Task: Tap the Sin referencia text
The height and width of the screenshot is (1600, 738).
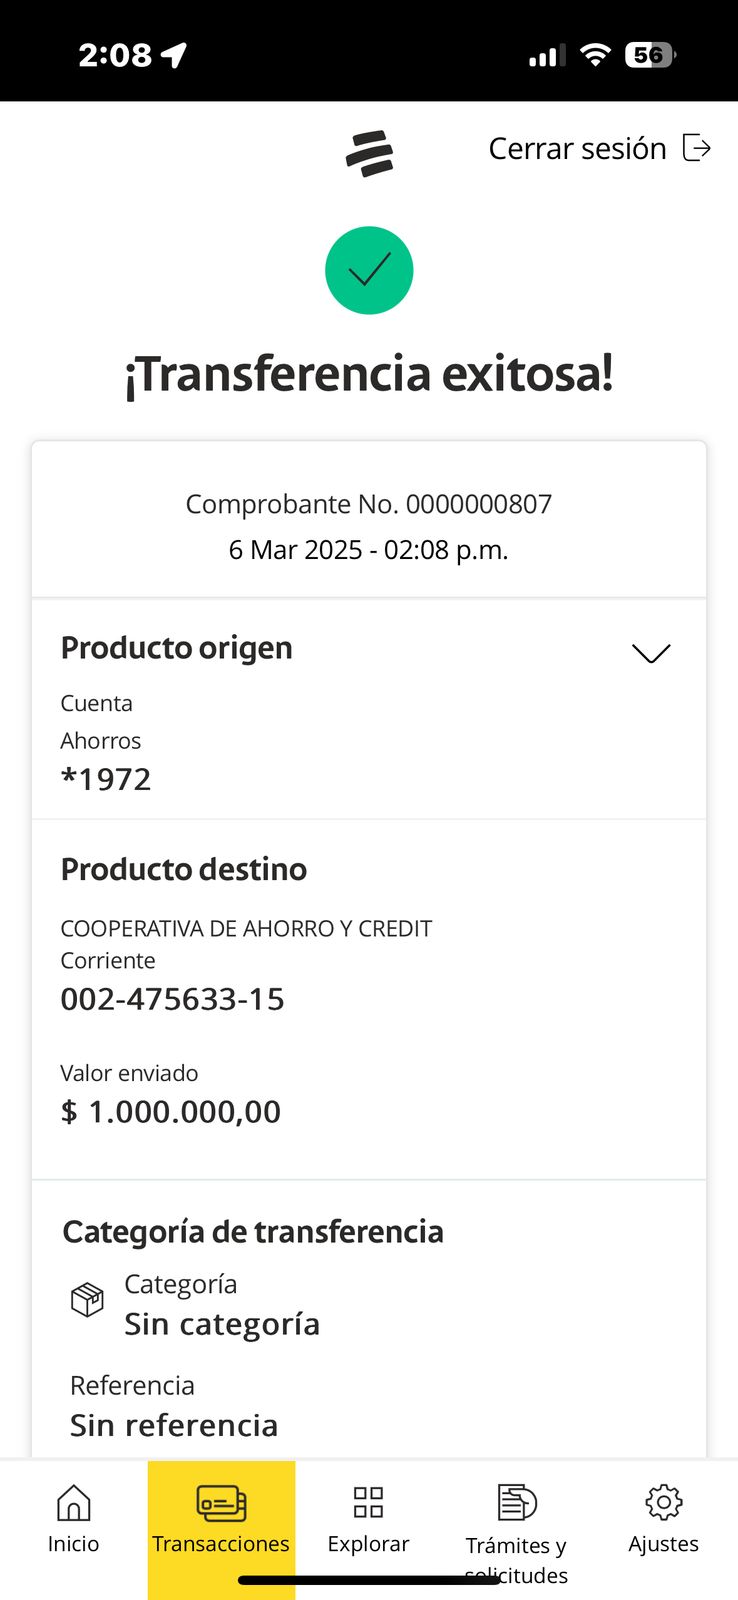Action: point(174,1425)
